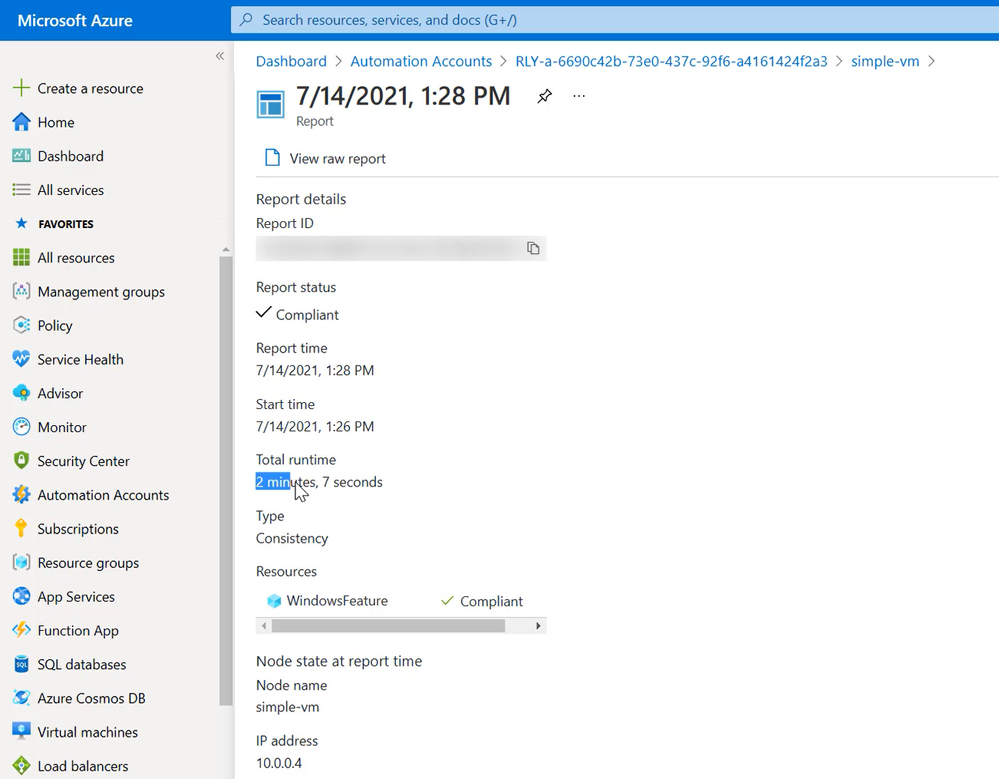Click the Start time value 1:26 PM

(x=315, y=426)
